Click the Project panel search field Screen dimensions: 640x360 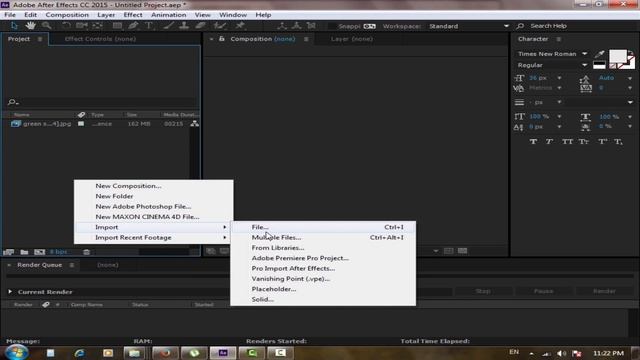click(x=102, y=102)
